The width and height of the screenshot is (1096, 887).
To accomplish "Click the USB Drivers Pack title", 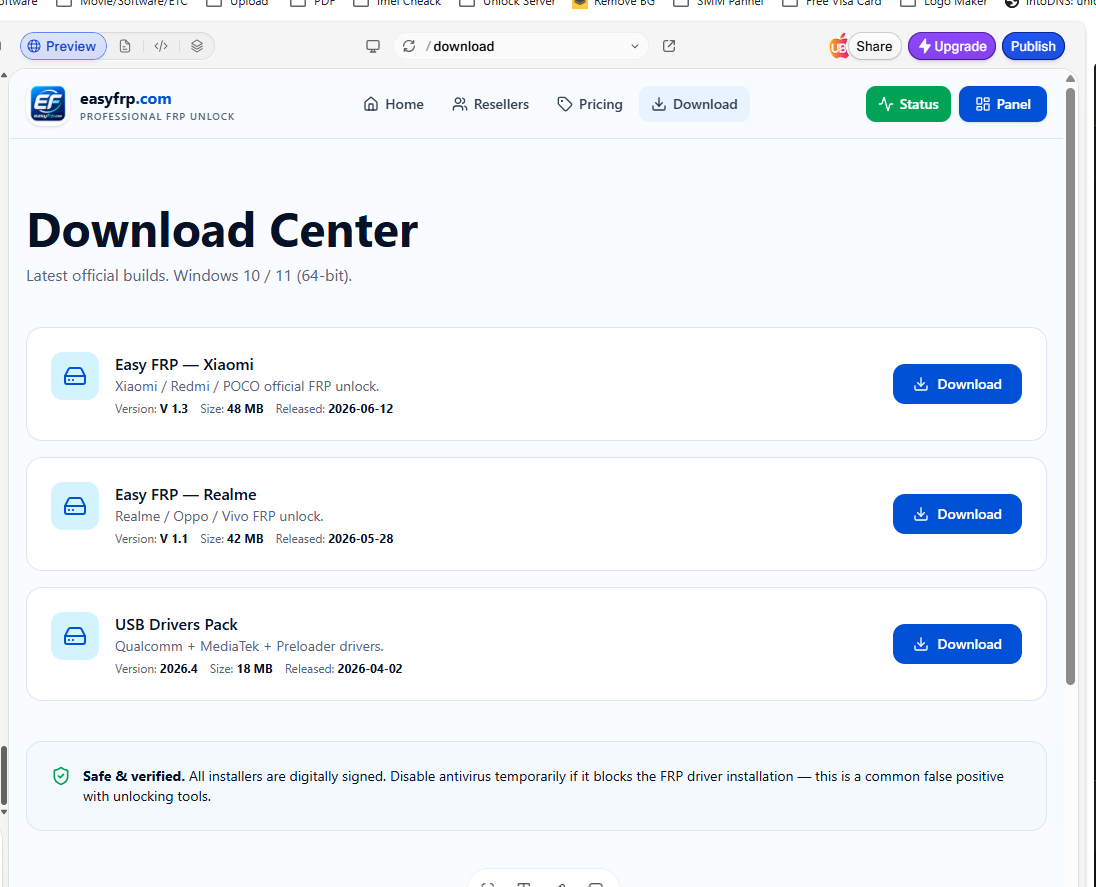I will tap(176, 624).
